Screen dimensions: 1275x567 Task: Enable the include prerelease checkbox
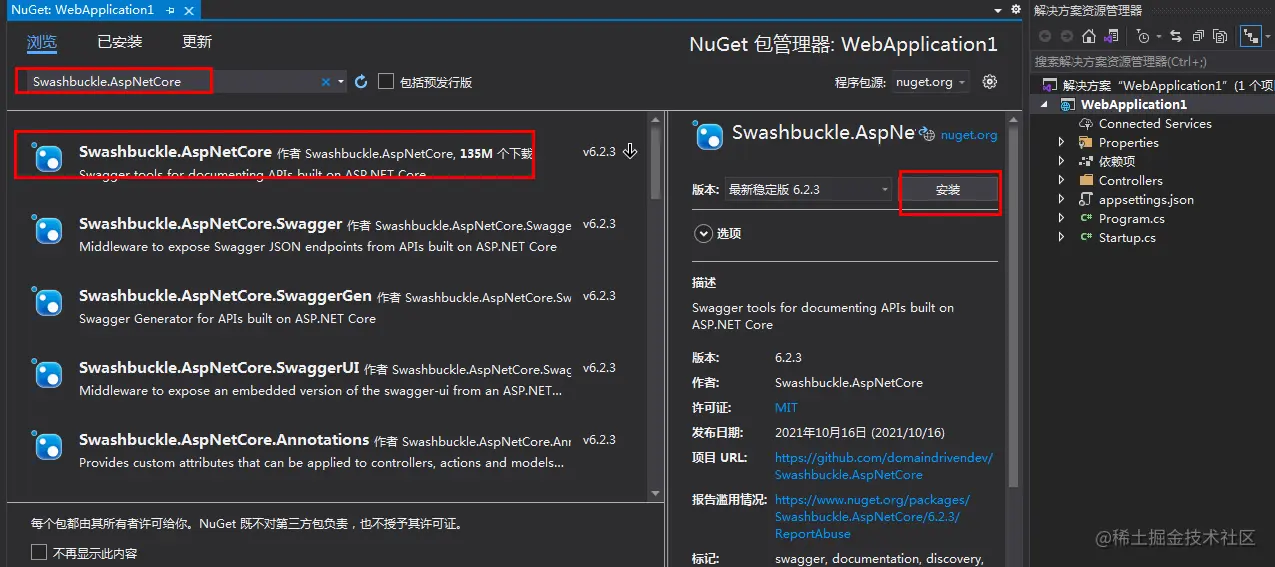386,82
